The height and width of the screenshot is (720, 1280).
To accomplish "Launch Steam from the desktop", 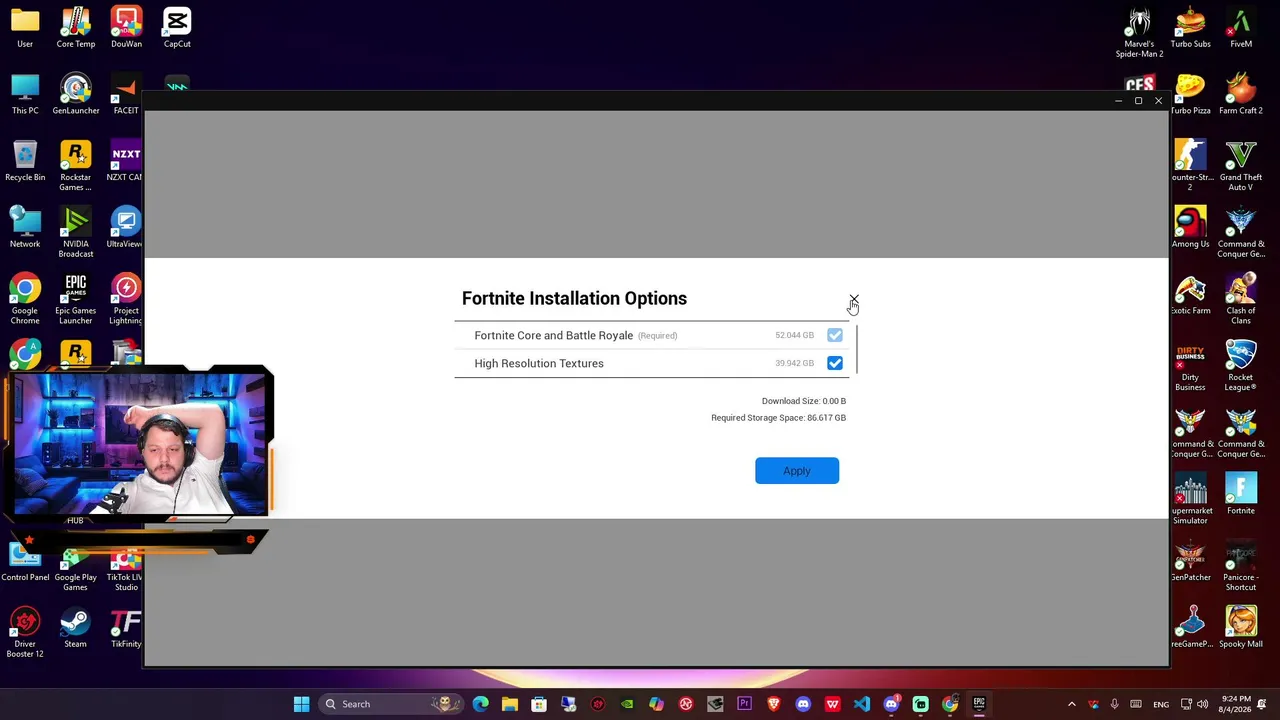I will click(x=76, y=628).
